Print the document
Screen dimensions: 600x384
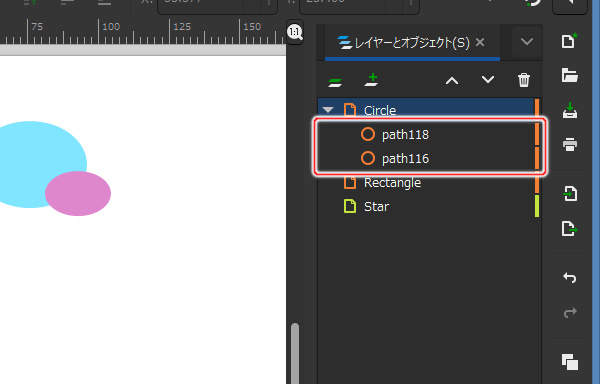(570, 145)
